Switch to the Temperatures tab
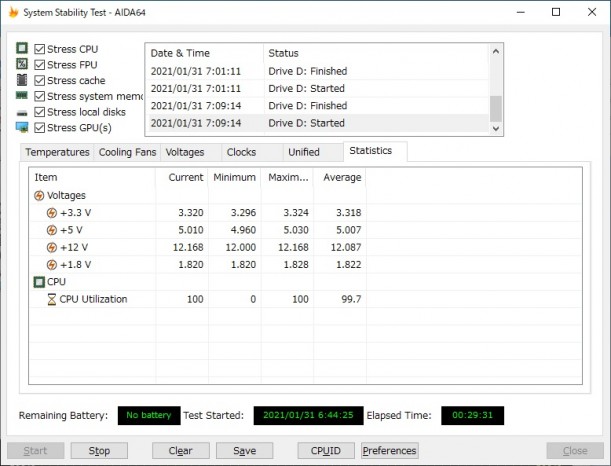 coord(57,152)
